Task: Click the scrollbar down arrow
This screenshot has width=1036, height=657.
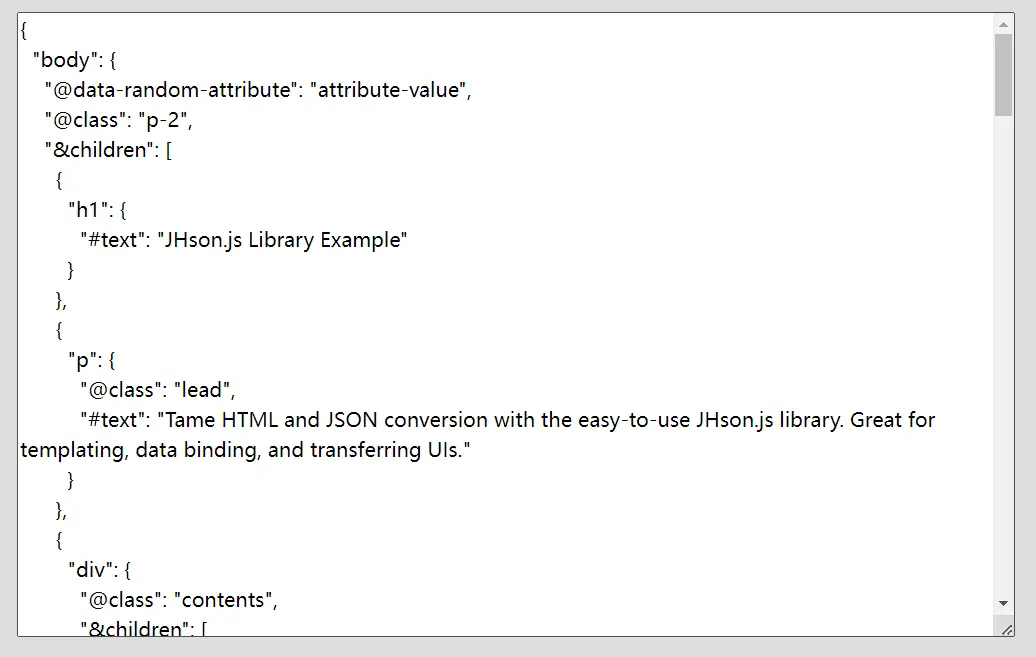Action: click(1003, 603)
